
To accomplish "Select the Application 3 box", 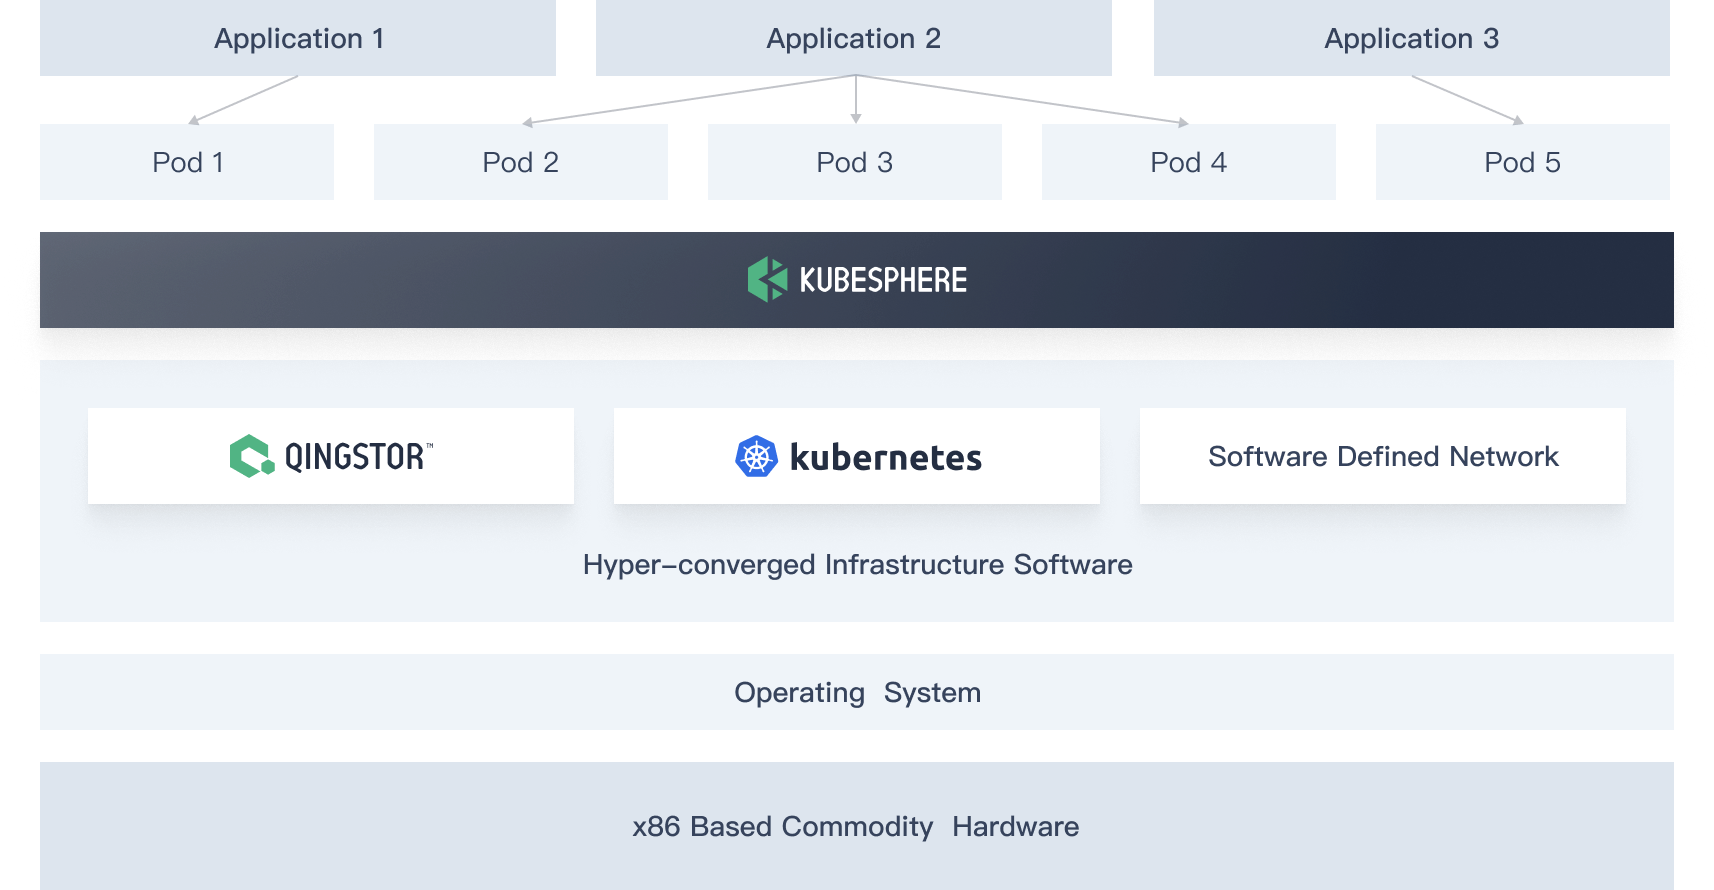I will 1412,38.
